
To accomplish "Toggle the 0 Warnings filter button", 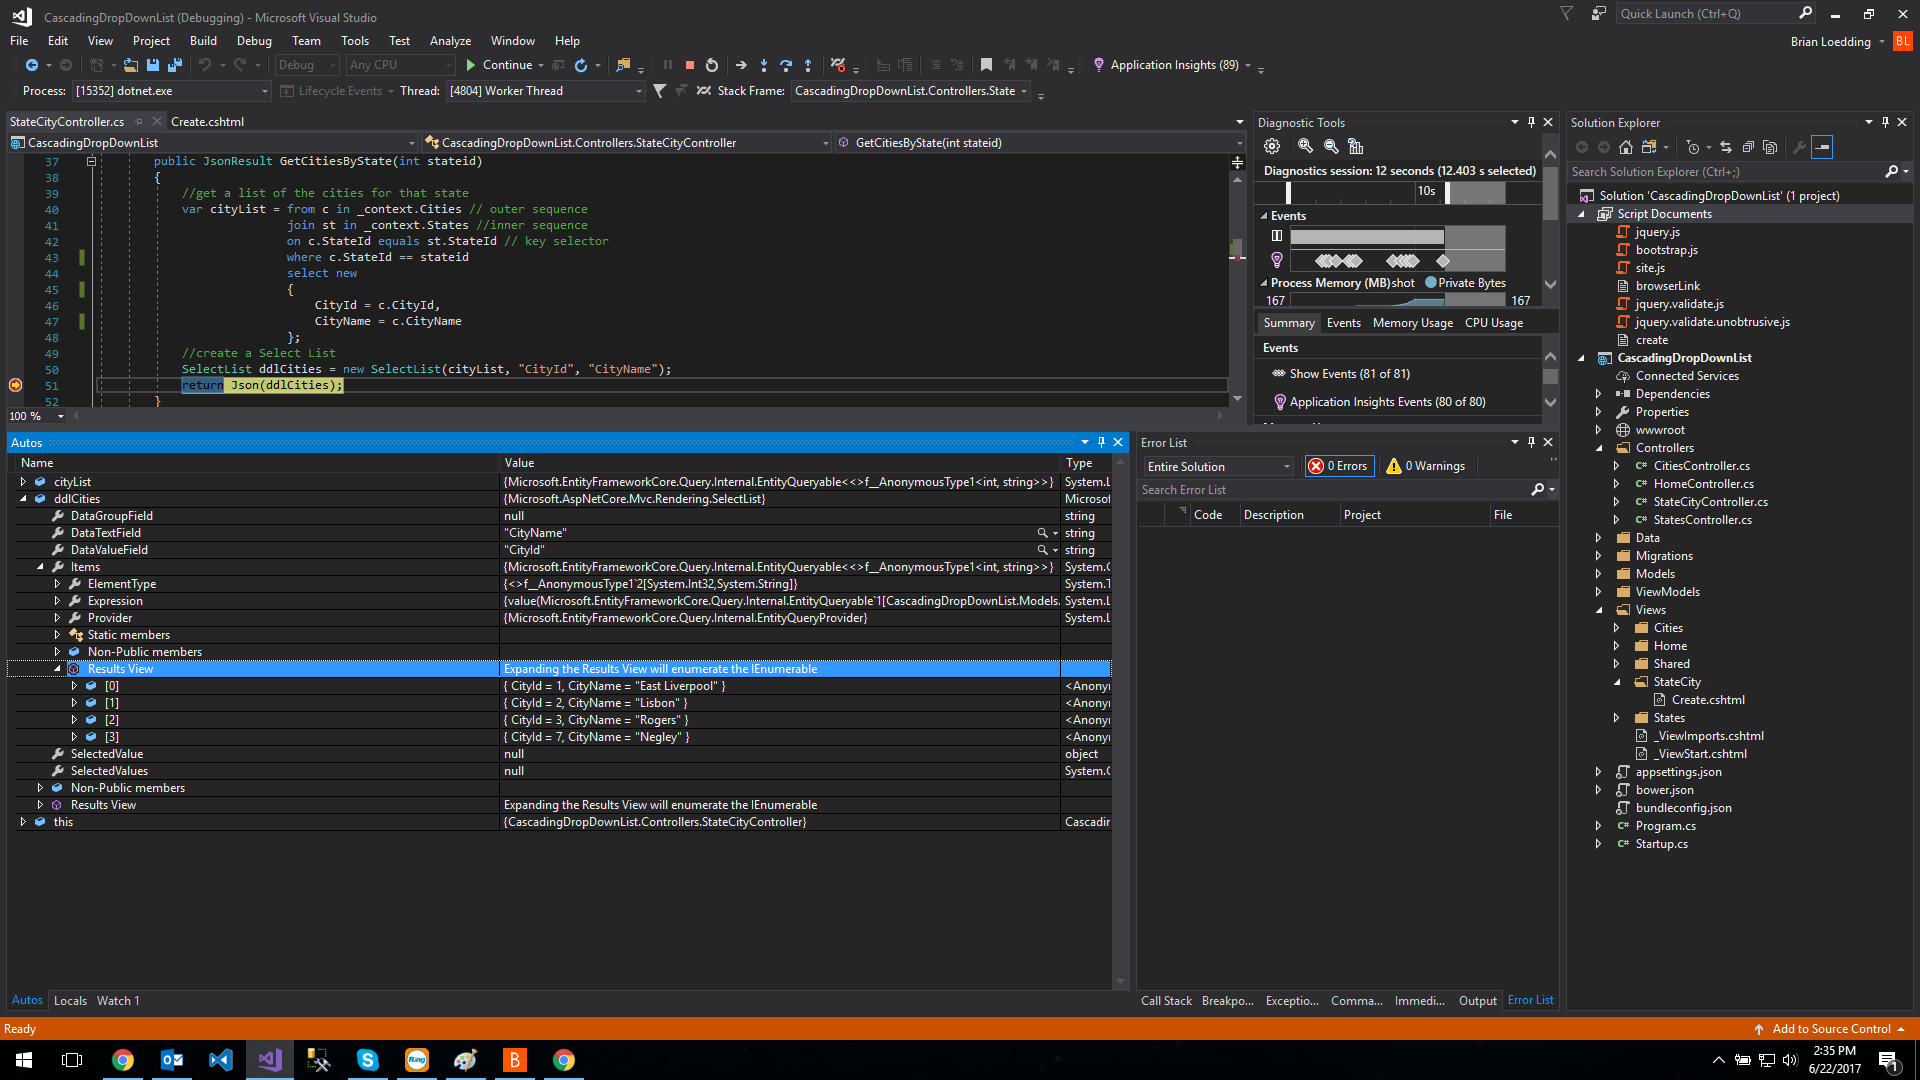I will pos(1425,466).
